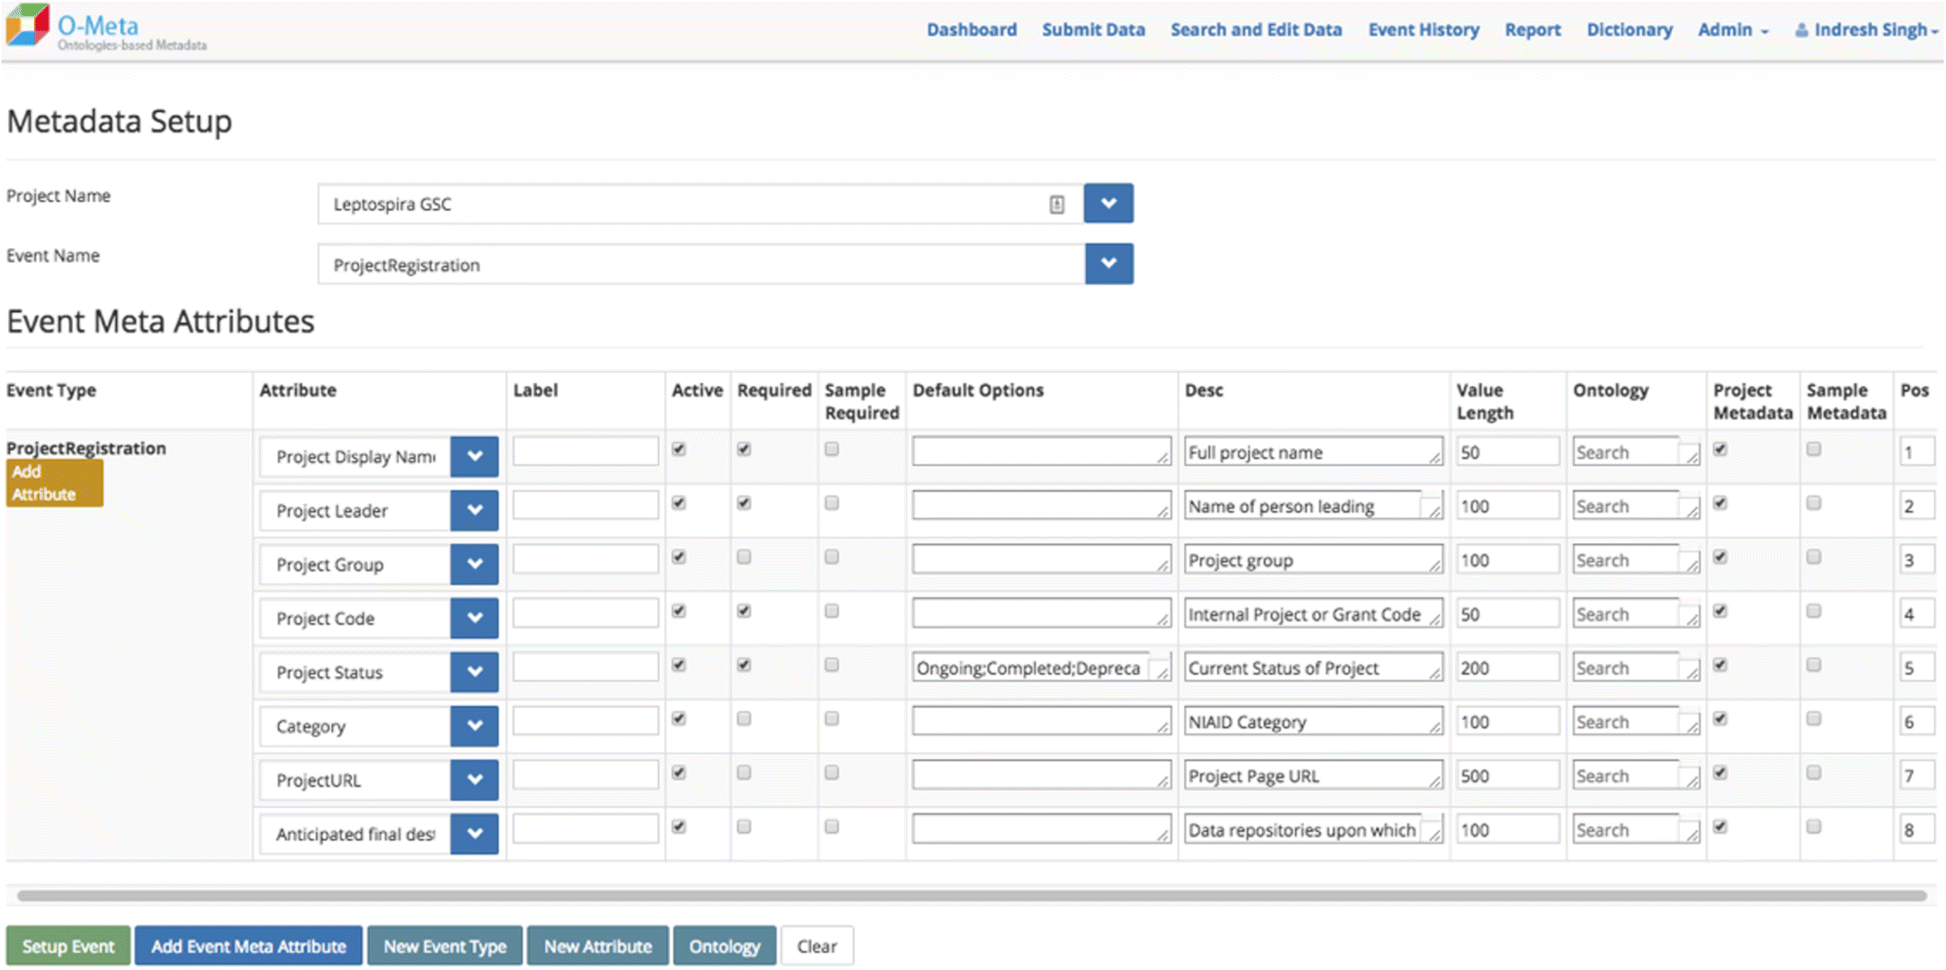Click the Default Options field for Project Status

click(x=1041, y=667)
